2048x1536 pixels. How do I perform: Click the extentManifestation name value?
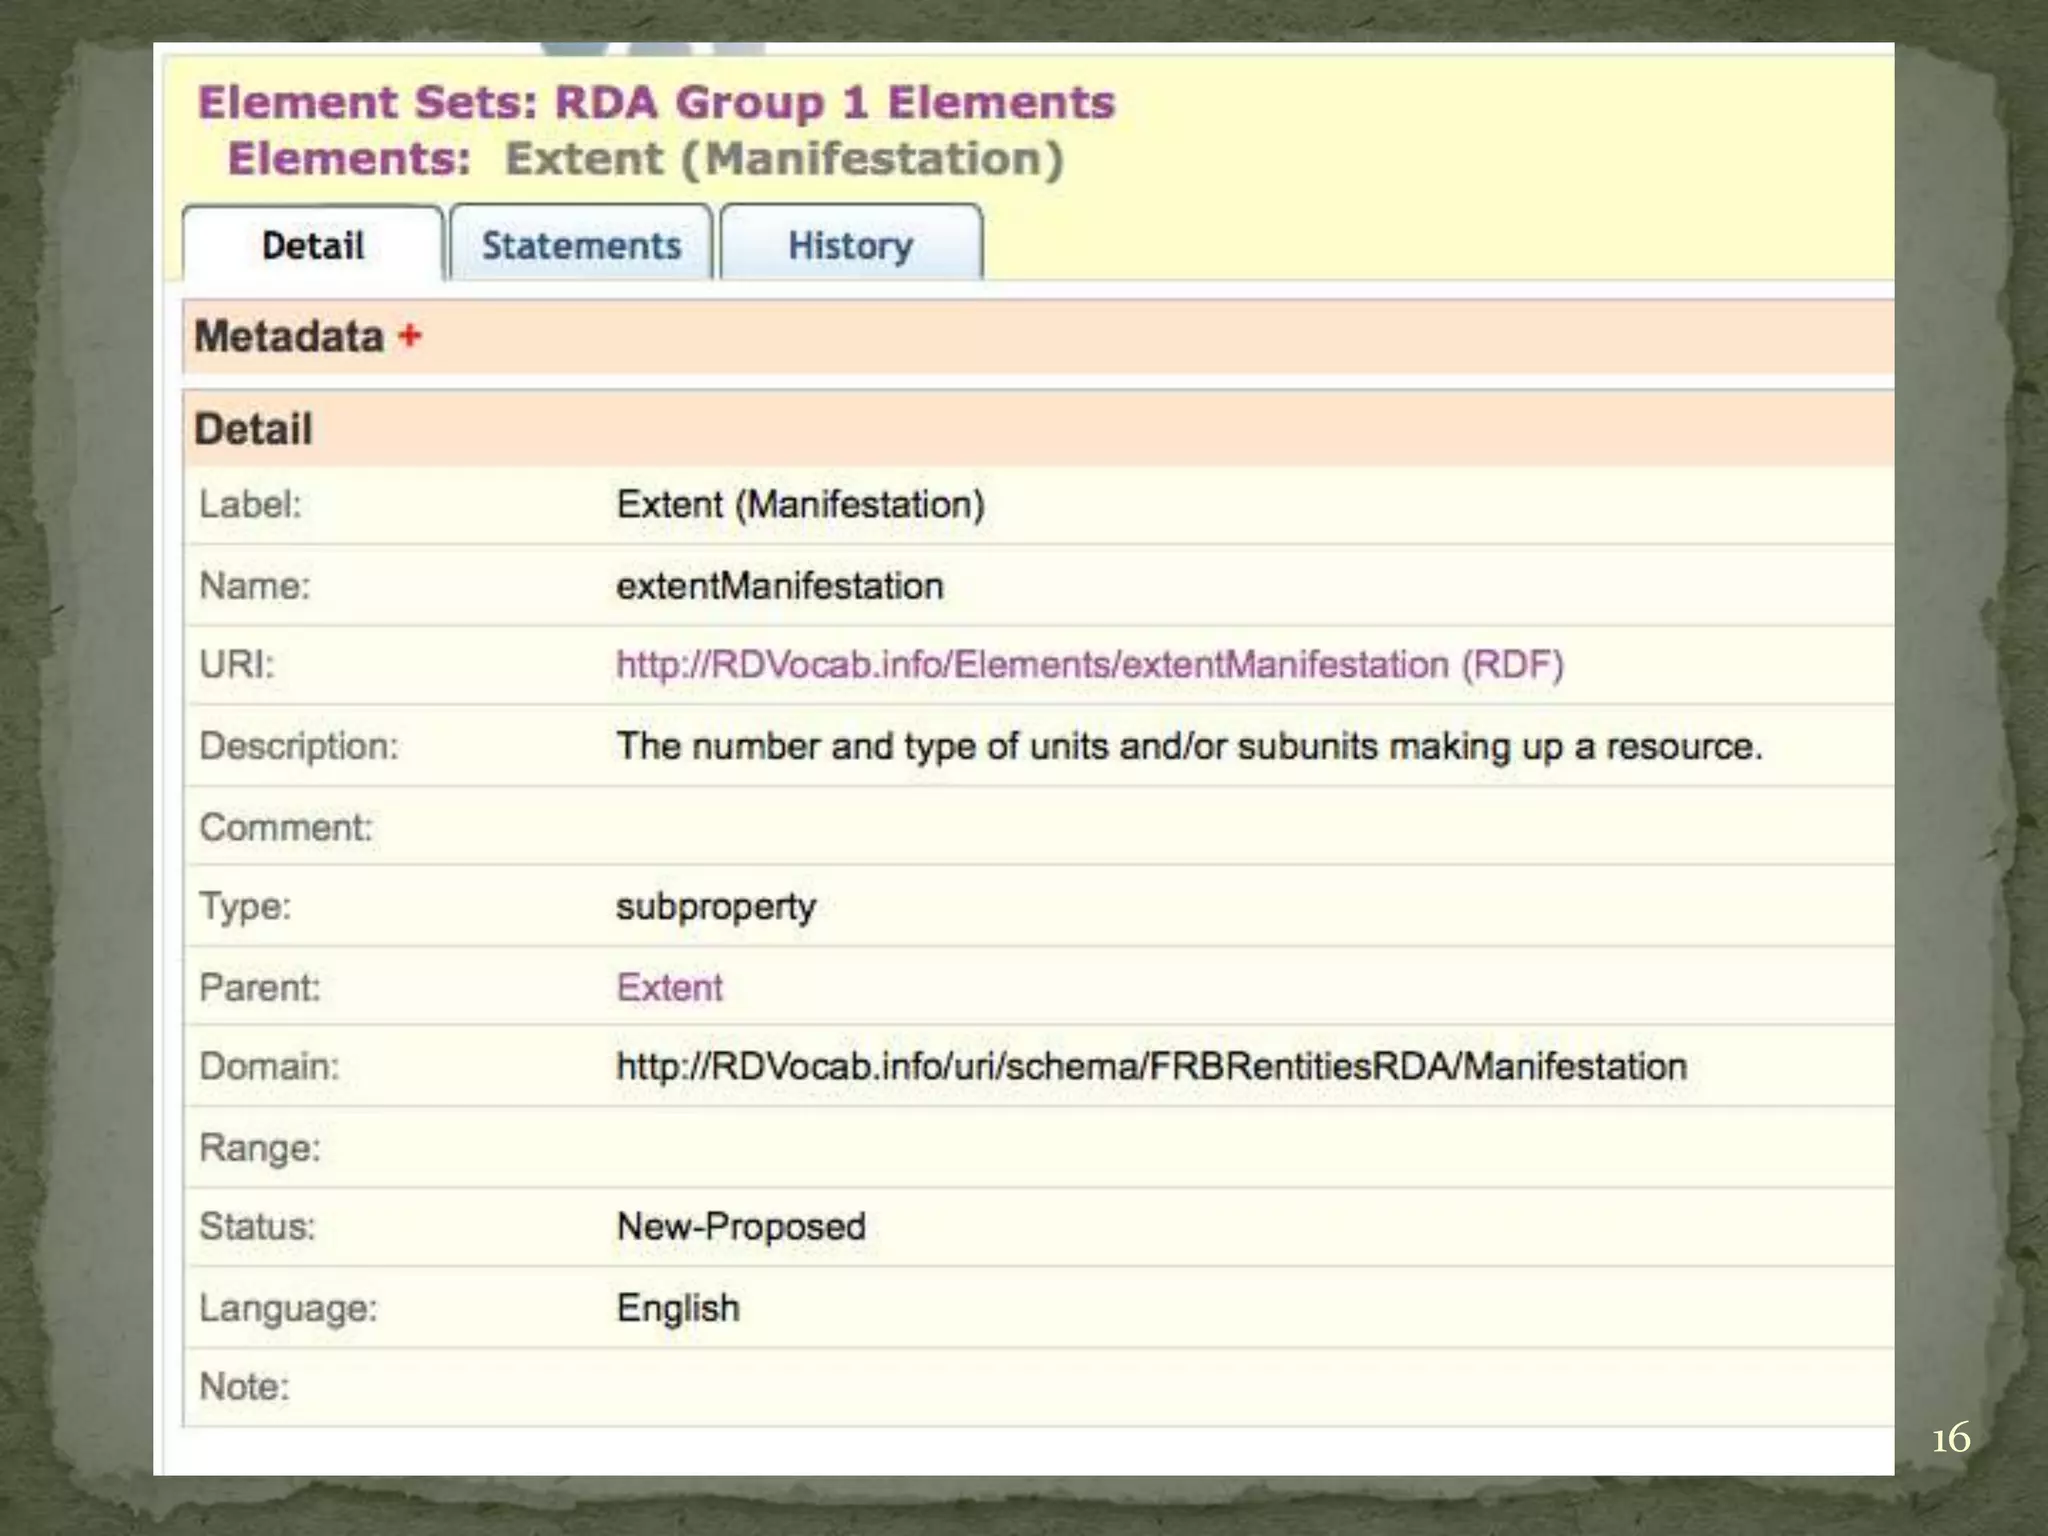click(x=779, y=586)
